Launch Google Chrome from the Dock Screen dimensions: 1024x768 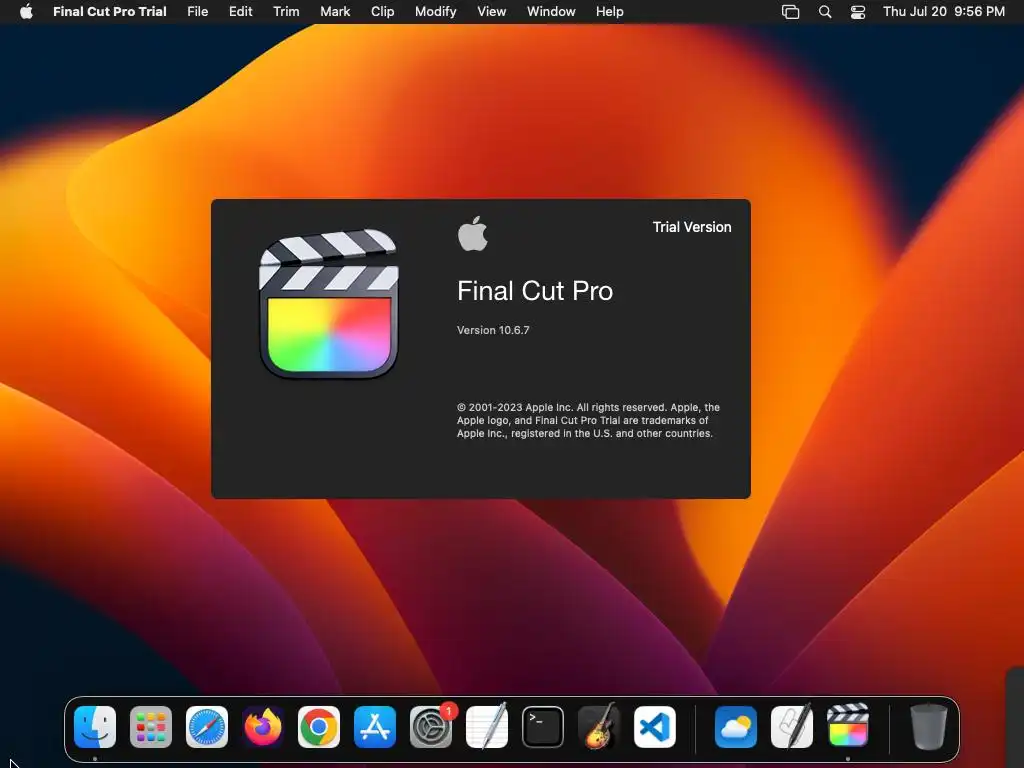(319, 727)
